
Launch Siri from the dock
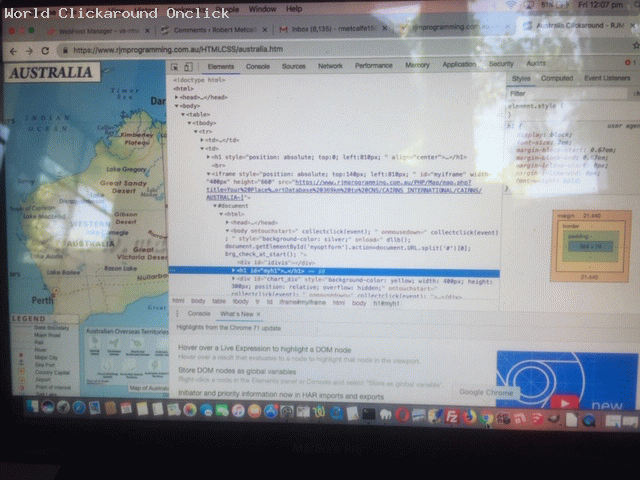click(x=48, y=407)
